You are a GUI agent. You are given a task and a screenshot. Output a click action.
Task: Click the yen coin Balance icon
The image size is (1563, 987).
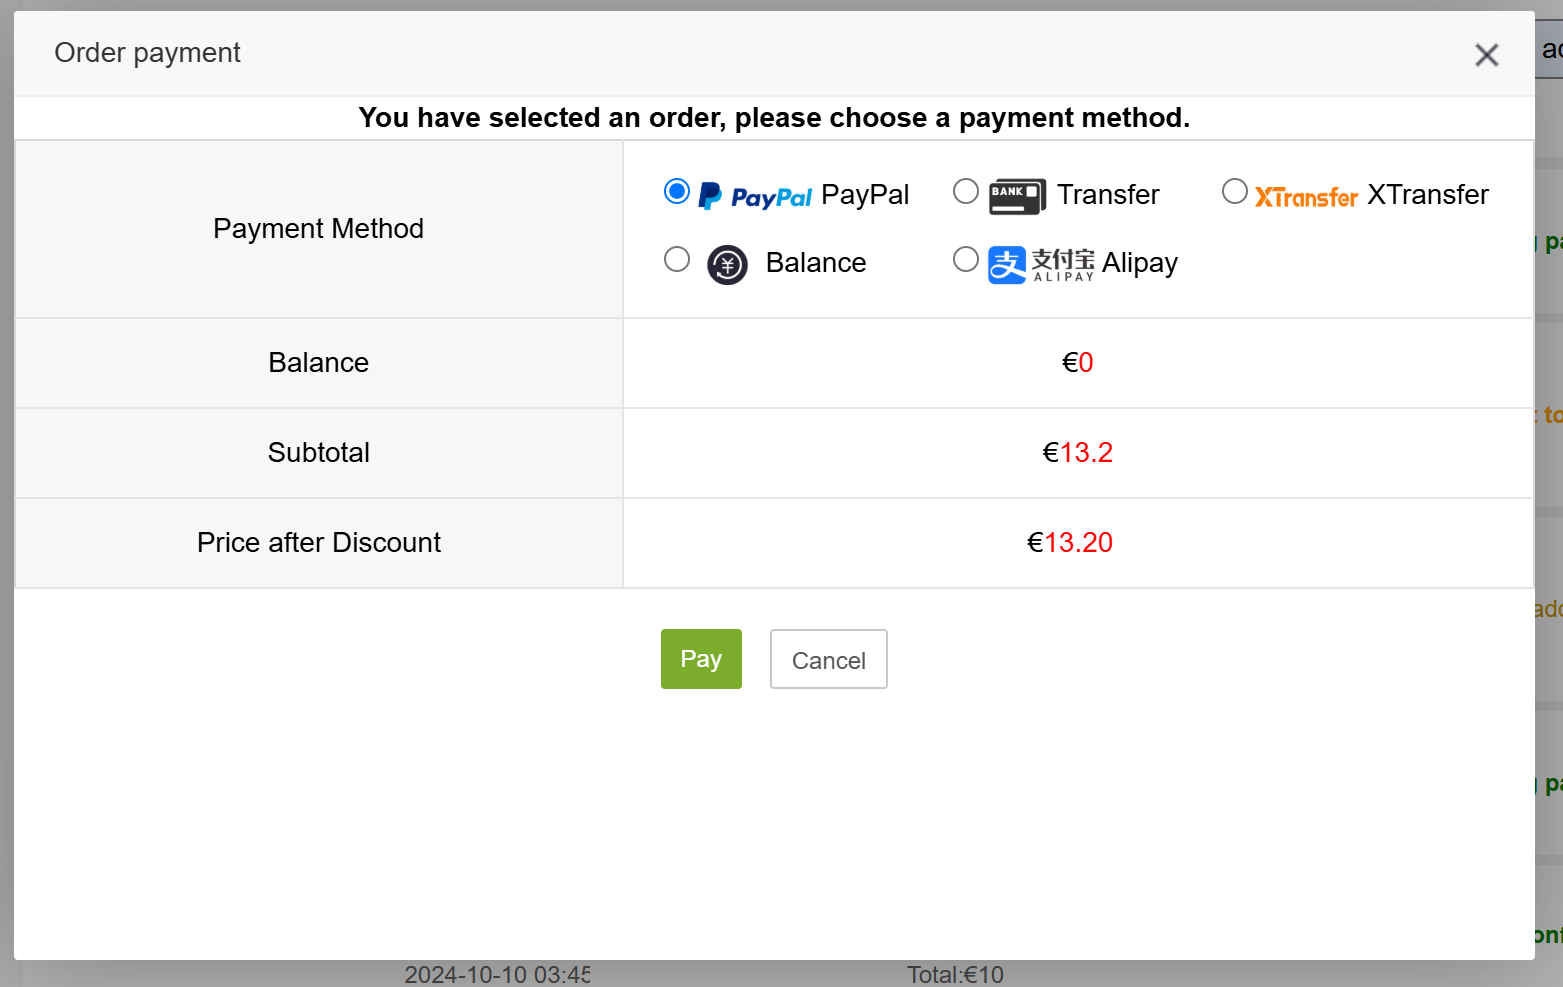pyautogui.click(x=727, y=265)
